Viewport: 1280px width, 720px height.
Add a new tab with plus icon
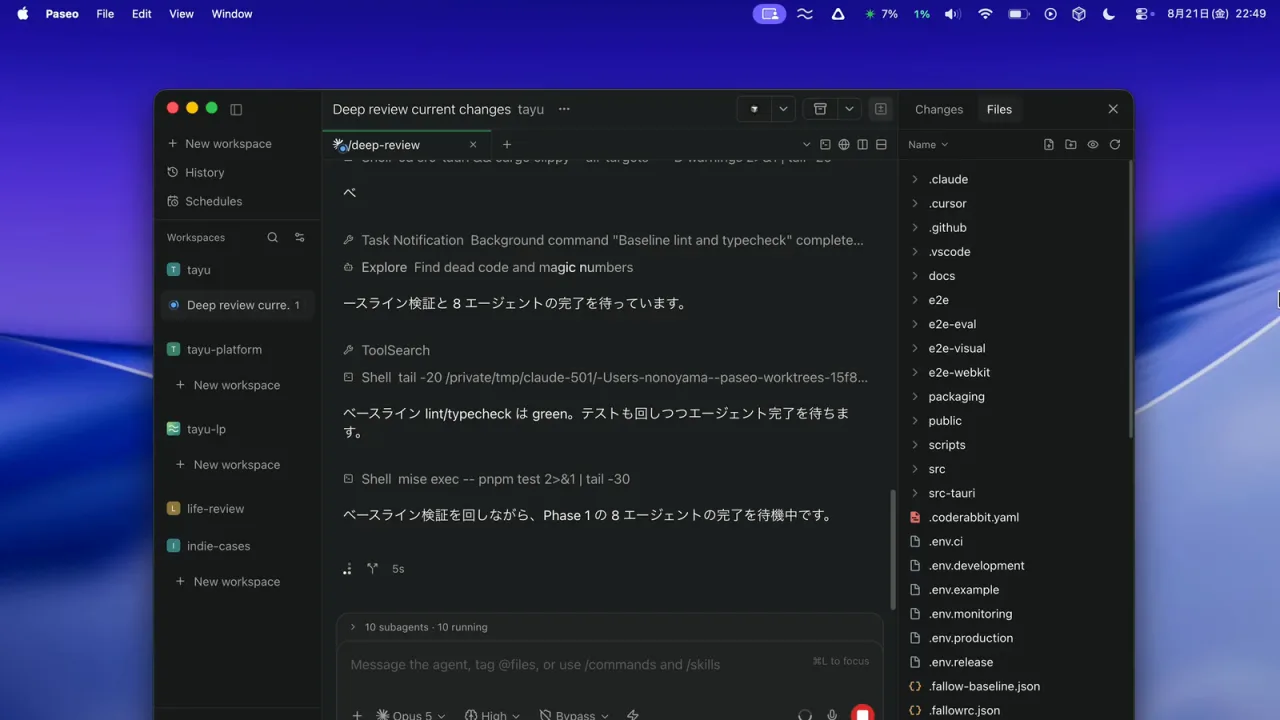click(507, 145)
